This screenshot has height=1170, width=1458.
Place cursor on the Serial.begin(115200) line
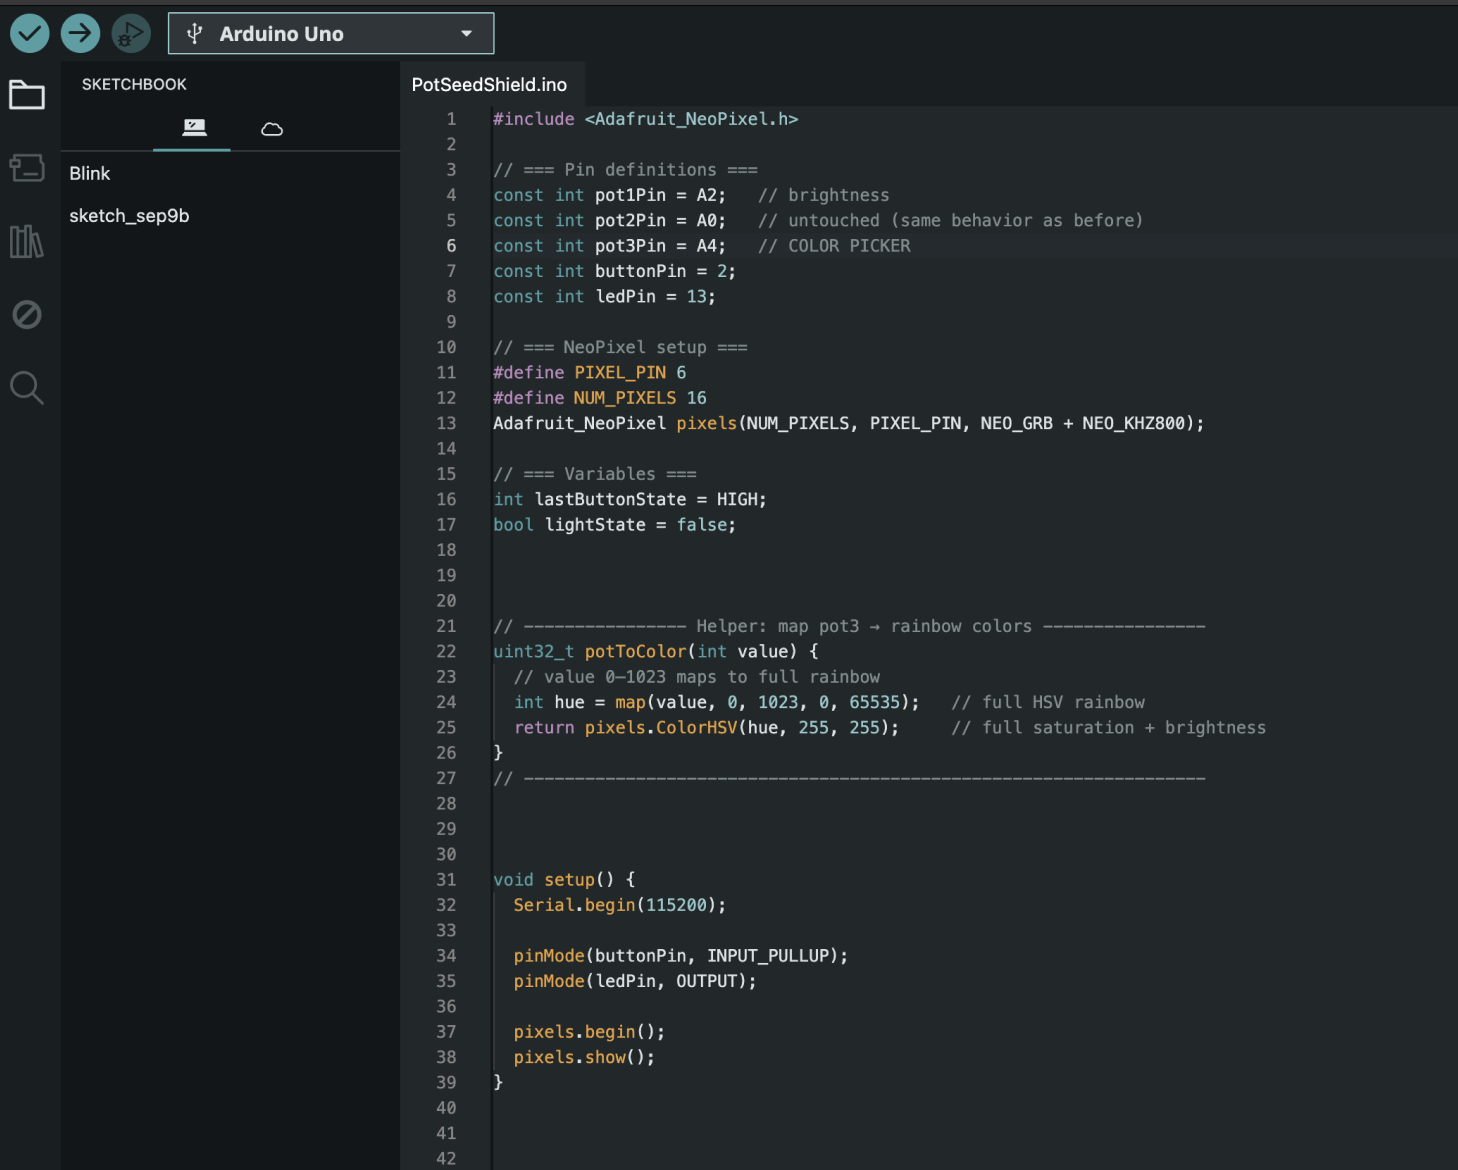point(619,905)
